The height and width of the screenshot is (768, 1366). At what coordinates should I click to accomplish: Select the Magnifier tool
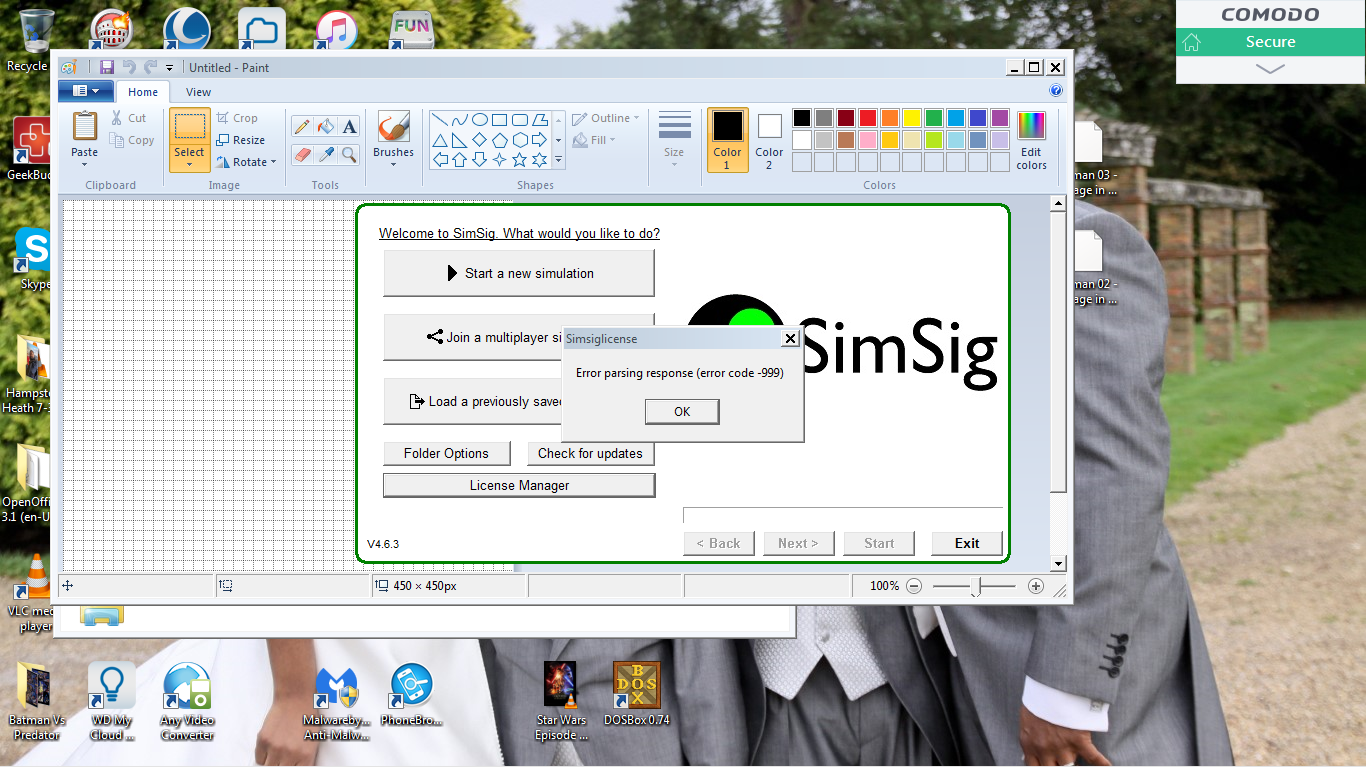tap(349, 154)
